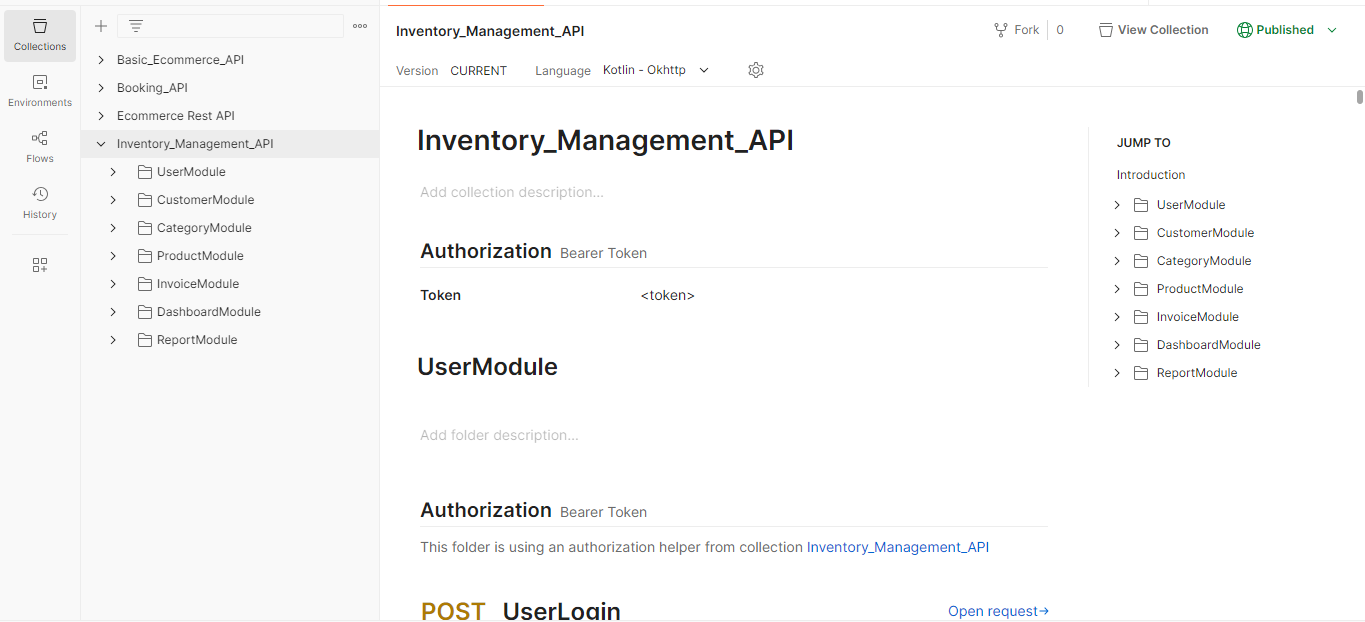
Task: Click the configure workspace sidebar grid icon
Action: pyautogui.click(x=40, y=265)
